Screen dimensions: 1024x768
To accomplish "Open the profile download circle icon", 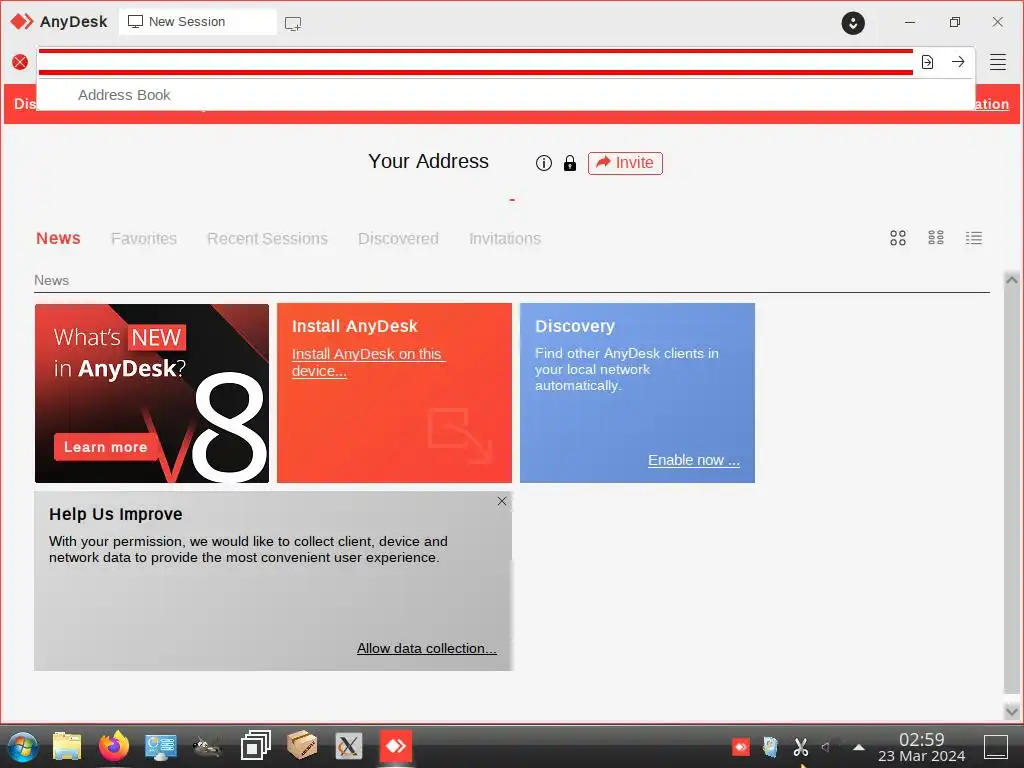I will tap(852, 23).
